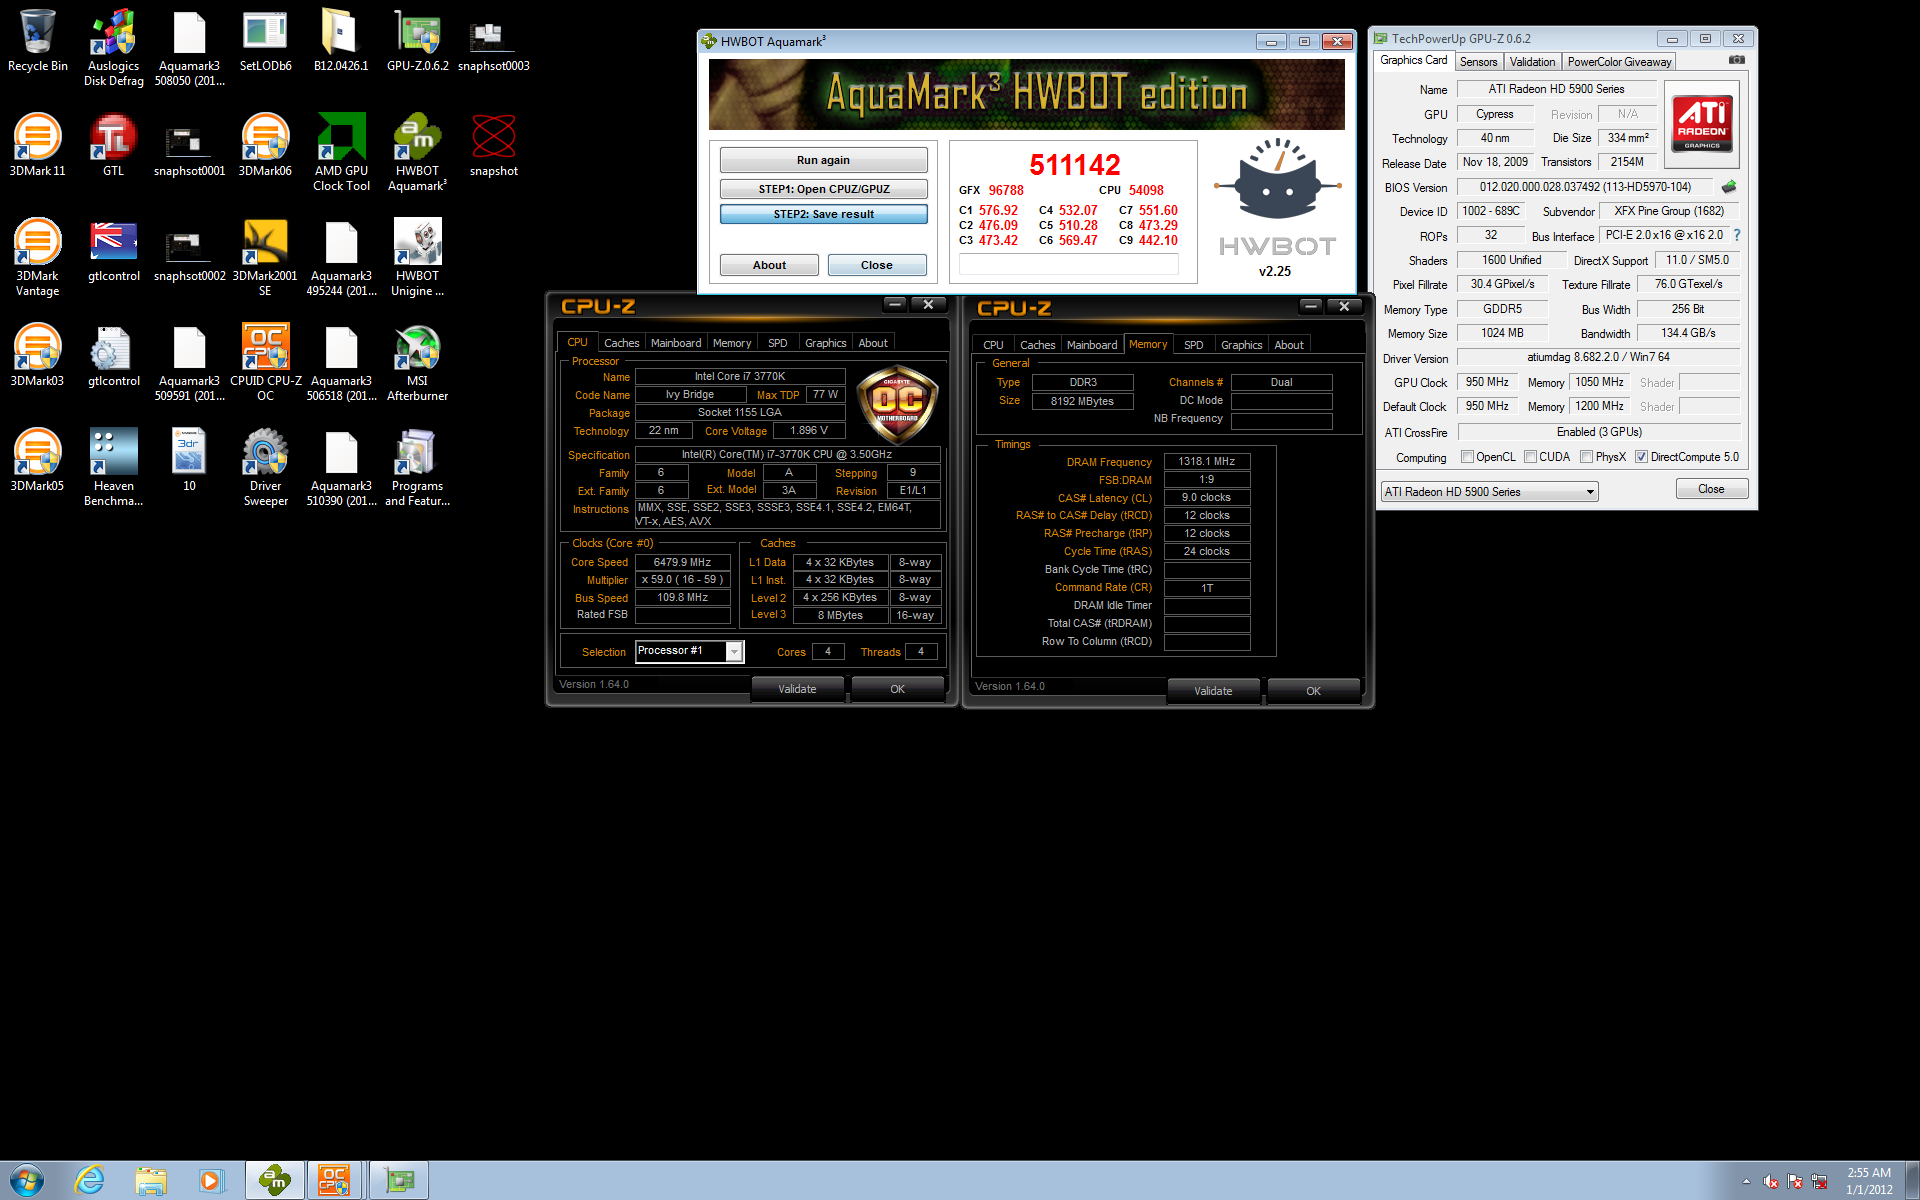Click Validate in left CPU-Z window
Viewport: 1920px width, 1200px height.
click(797, 689)
